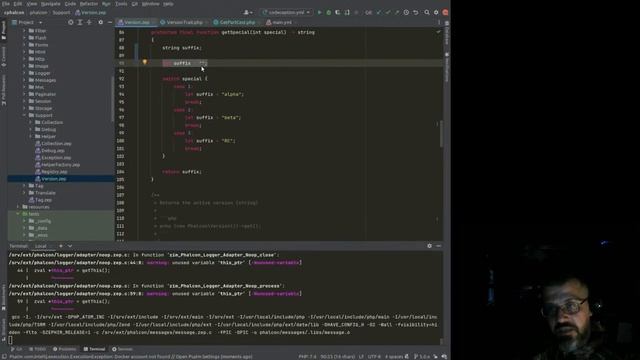640x360 pixels.
Task: Open the Project tool window sidebar button
Action: point(4,31)
